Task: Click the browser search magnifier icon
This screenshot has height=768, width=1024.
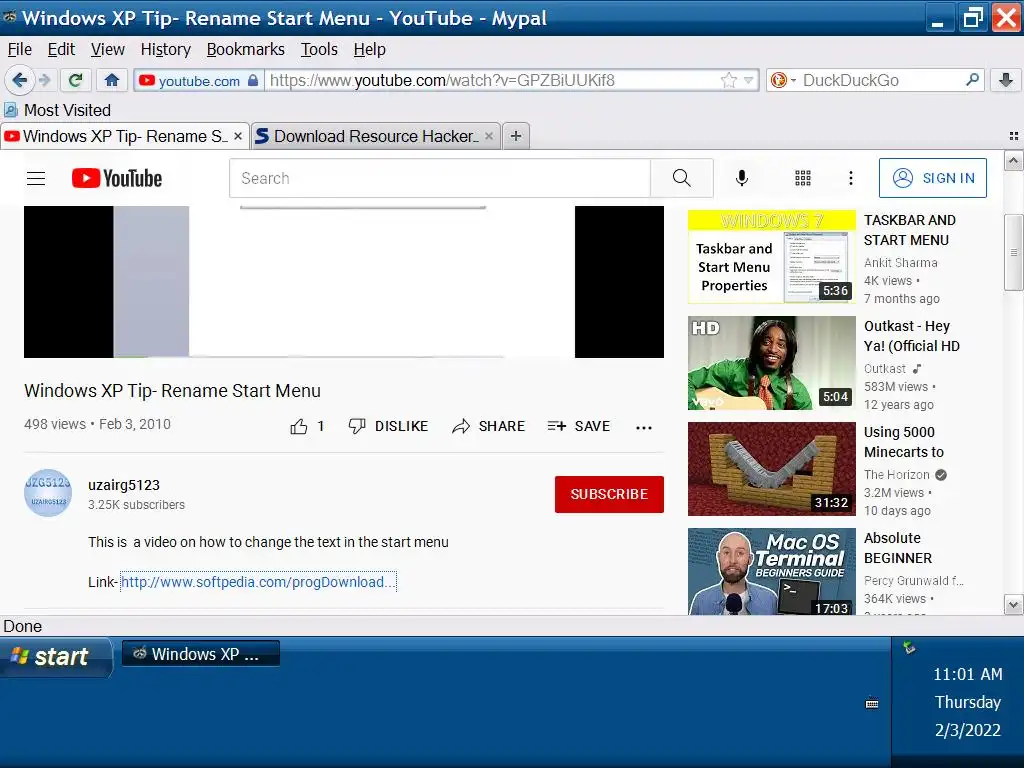Action: click(x=972, y=80)
